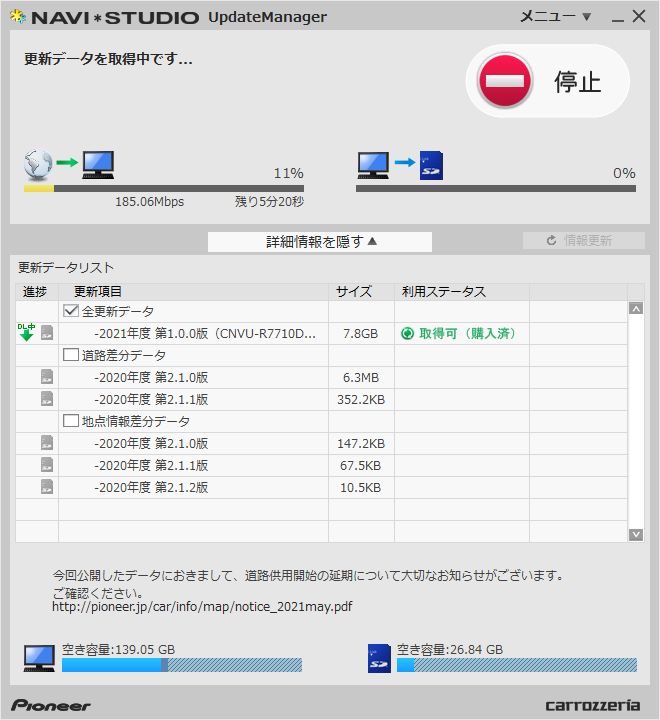Image resolution: width=660 pixels, height=720 pixels.
Task: Click file icon for point data 第2.1.2版
Action: click(x=47, y=487)
